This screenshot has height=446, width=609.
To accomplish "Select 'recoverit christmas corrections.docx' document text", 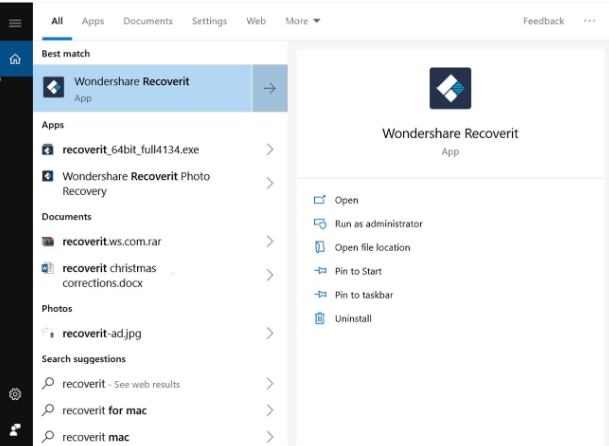I will tap(109, 275).
